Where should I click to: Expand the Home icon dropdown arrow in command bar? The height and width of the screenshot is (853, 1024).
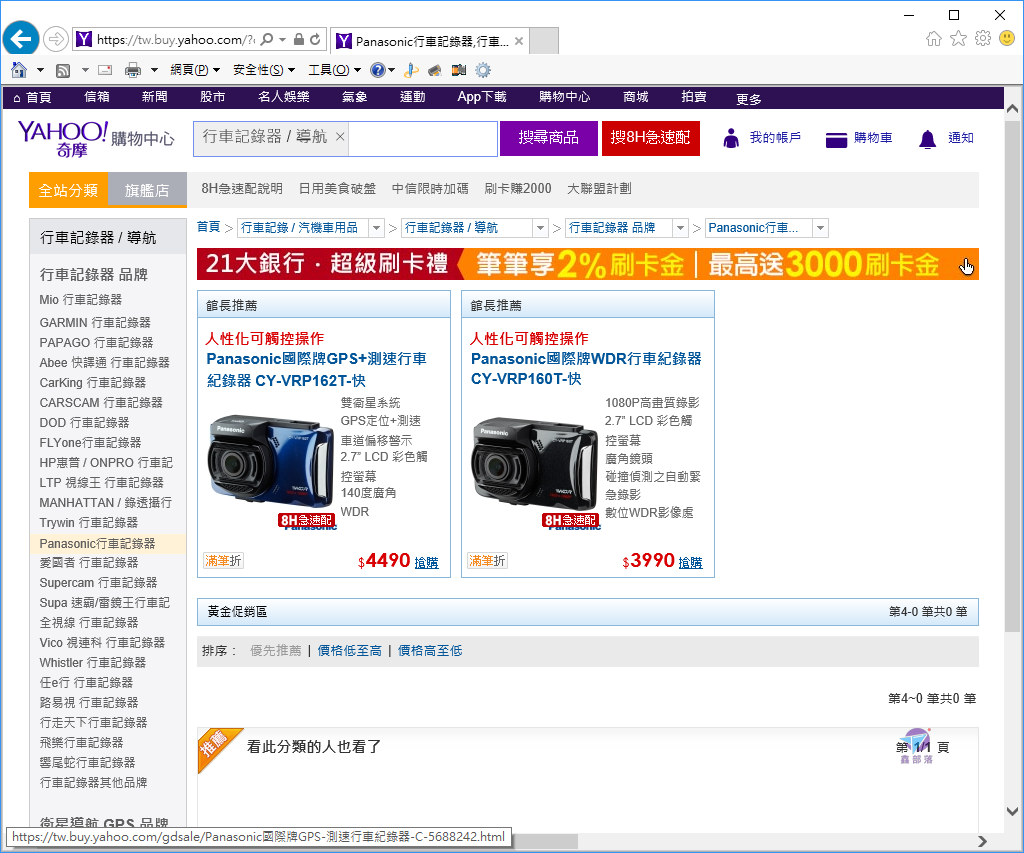tap(40, 70)
